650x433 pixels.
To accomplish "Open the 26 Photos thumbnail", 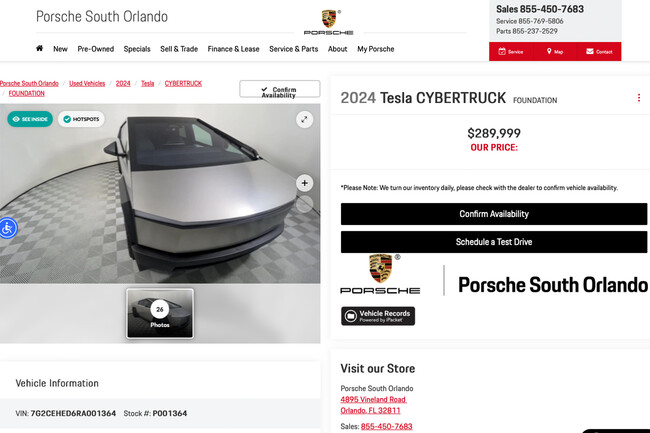I will click(160, 313).
